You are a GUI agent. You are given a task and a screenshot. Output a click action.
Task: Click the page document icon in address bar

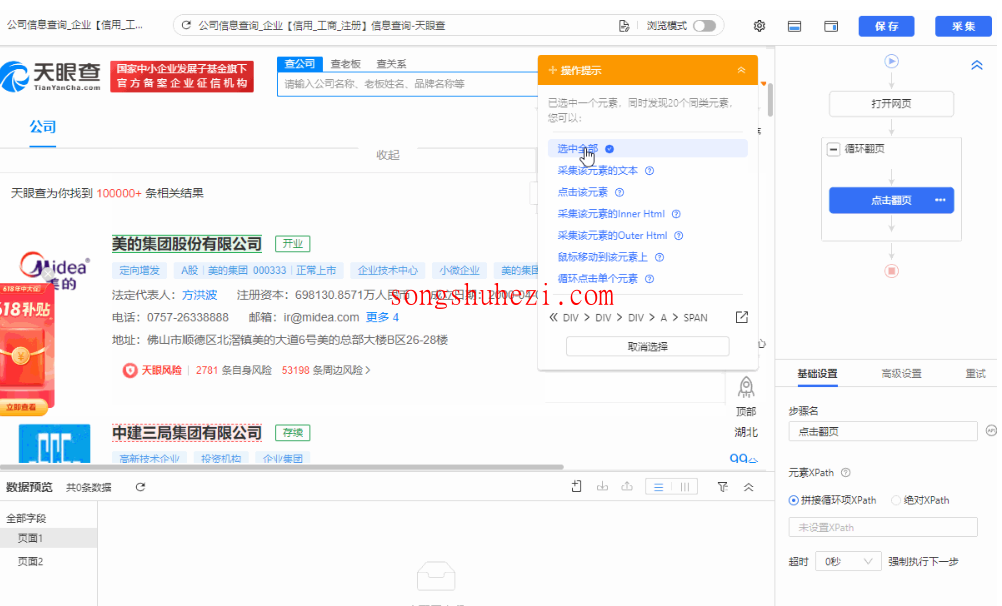[624, 26]
